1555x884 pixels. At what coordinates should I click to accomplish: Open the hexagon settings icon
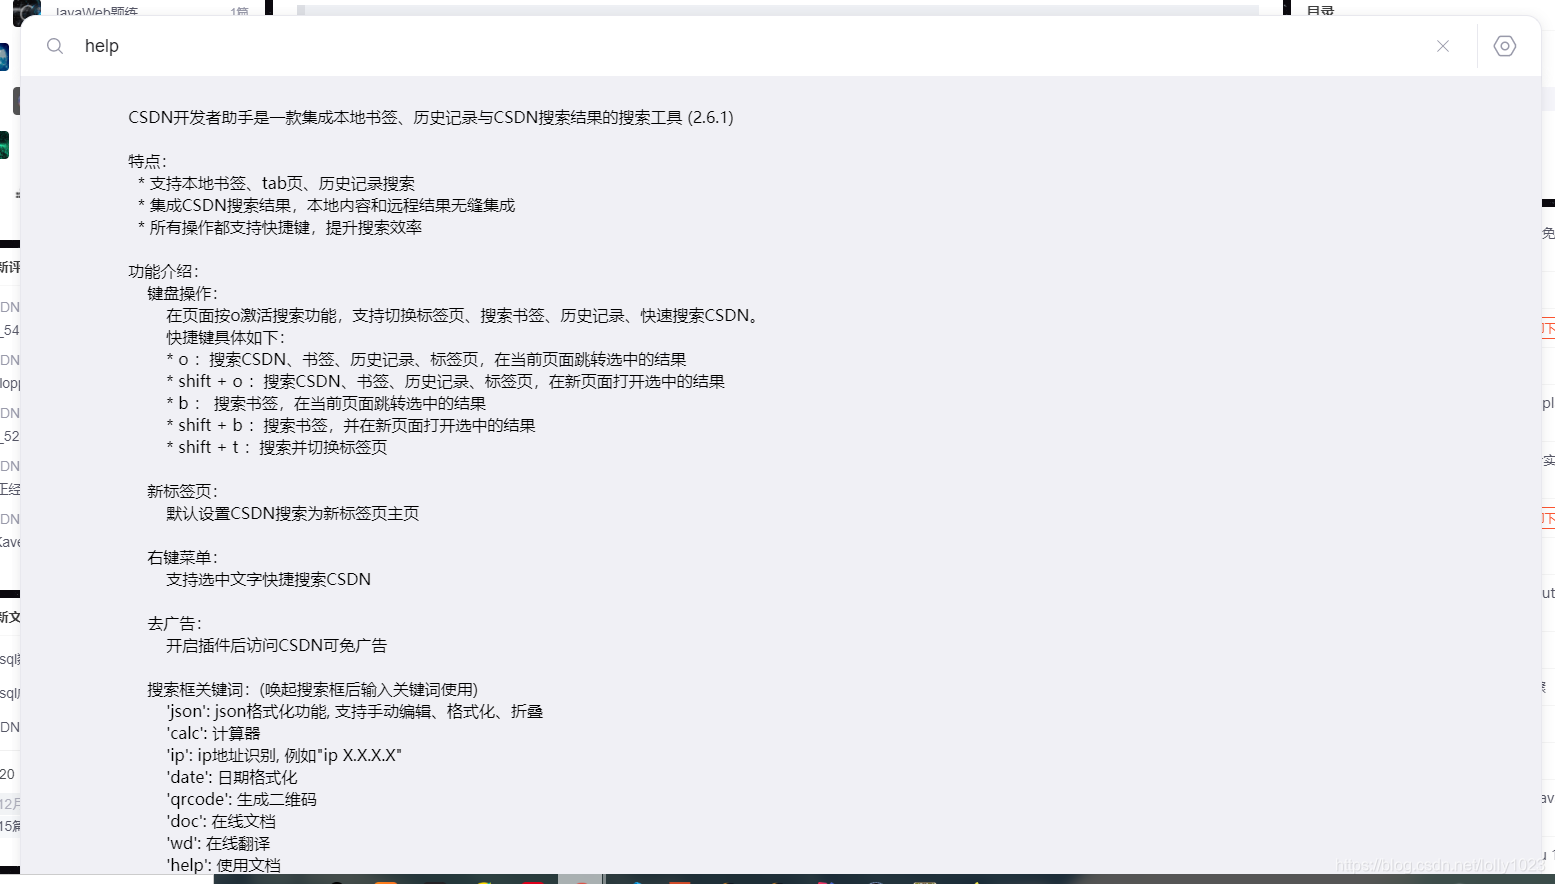(1505, 46)
